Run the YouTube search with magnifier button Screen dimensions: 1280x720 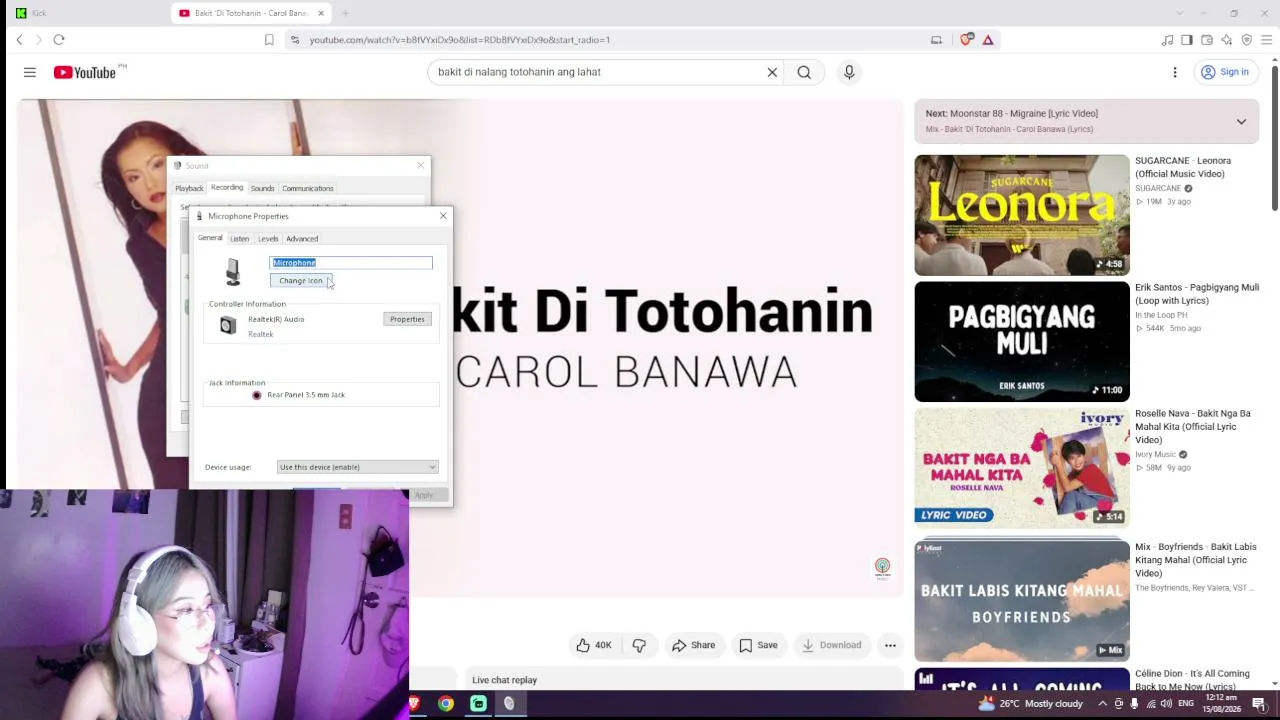[x=804, y=72]
